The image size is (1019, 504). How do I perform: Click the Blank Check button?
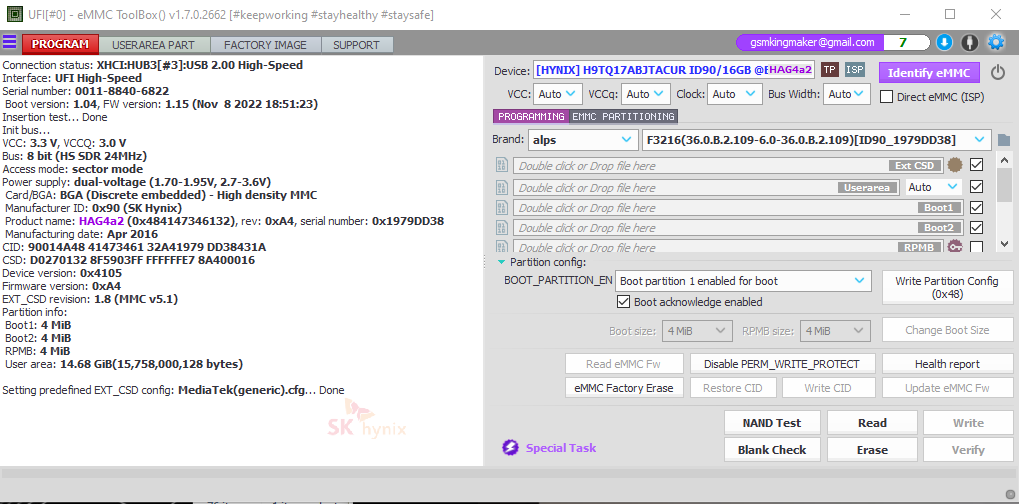point(772,449)
